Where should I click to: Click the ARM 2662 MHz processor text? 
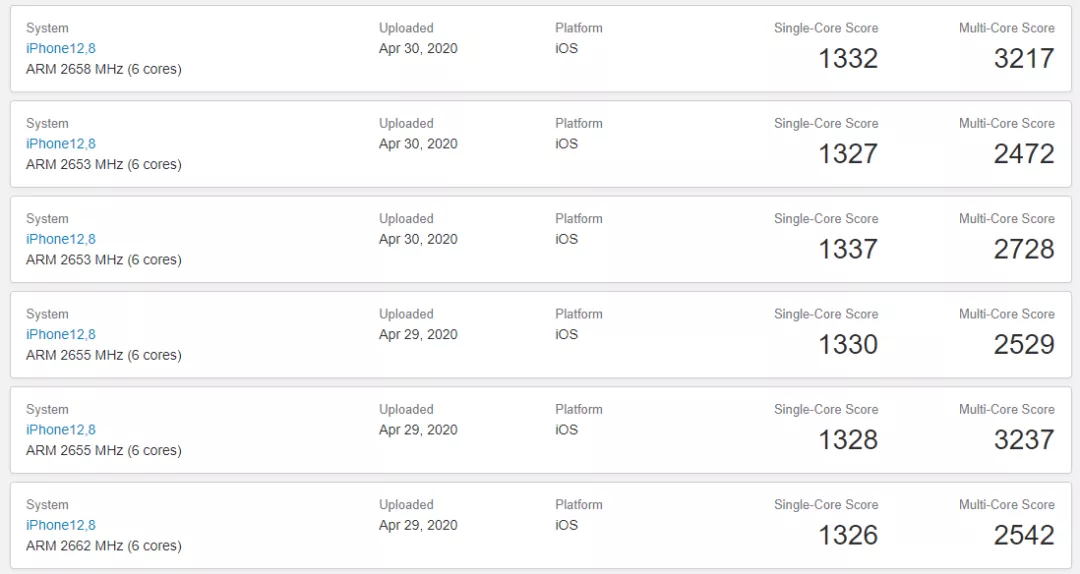tap(104, 546)
